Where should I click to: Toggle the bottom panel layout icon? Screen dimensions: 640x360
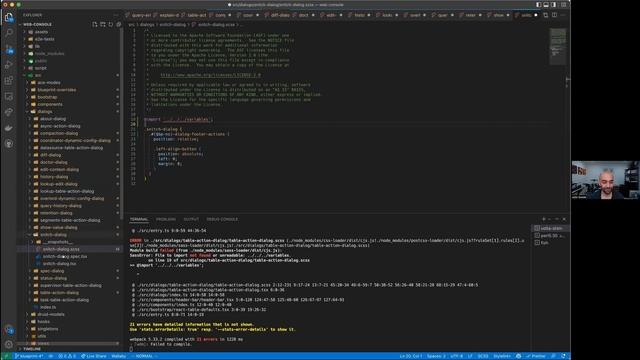[546, 5]
